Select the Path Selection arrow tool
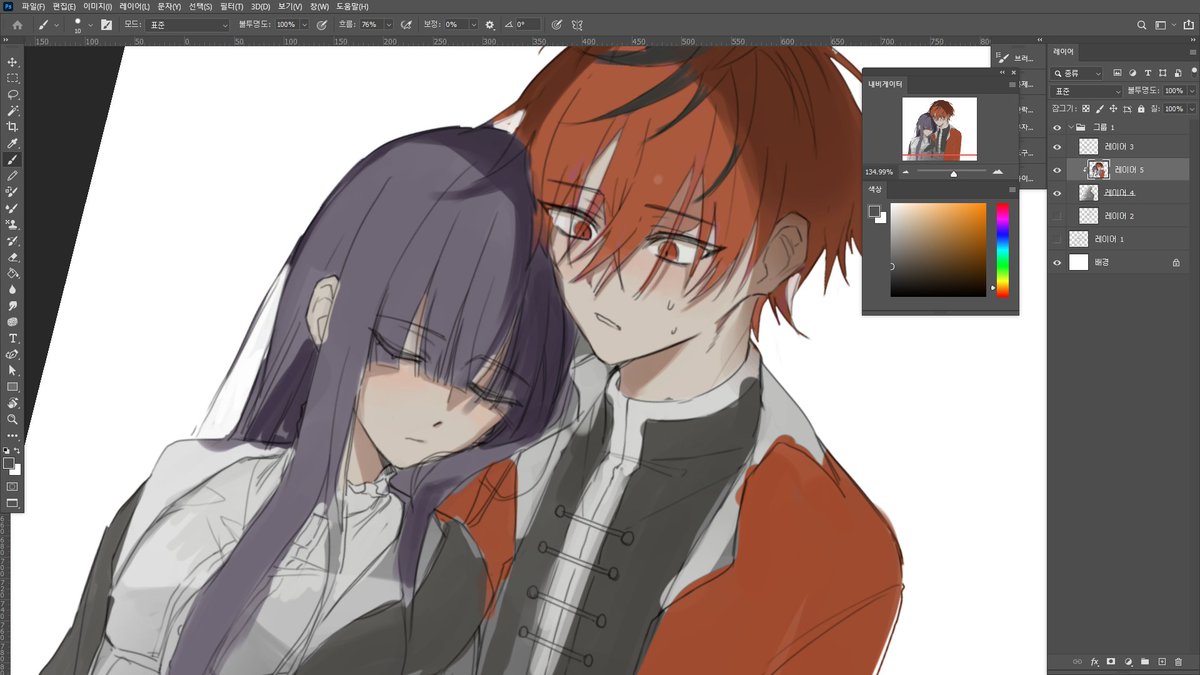This screenshot has width=1200, height=675. tap(13, 370)
